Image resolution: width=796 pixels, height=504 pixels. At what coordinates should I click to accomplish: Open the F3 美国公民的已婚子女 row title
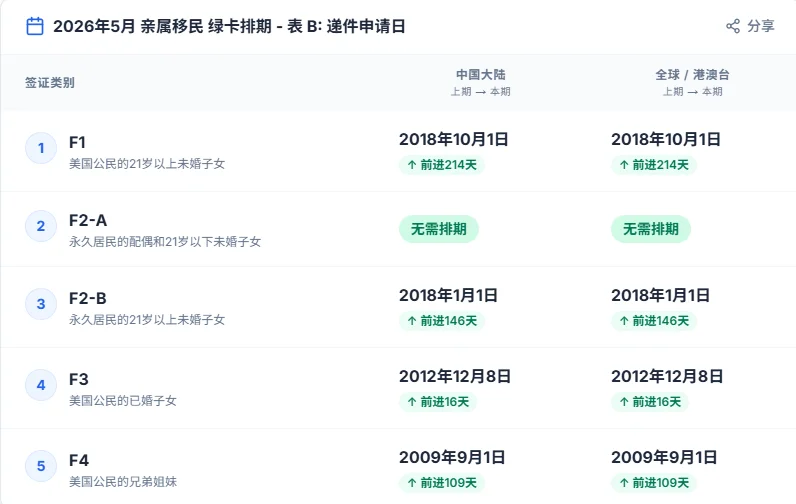tap(79, 379)
